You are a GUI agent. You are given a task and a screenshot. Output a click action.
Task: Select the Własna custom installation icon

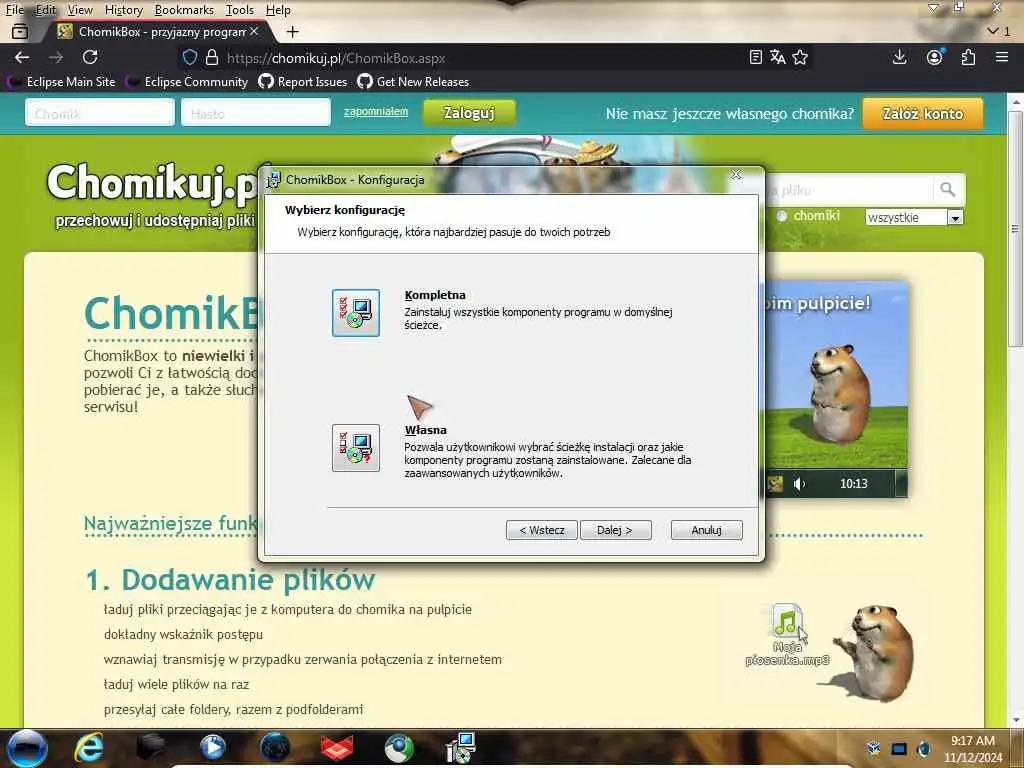click(355, 447)
